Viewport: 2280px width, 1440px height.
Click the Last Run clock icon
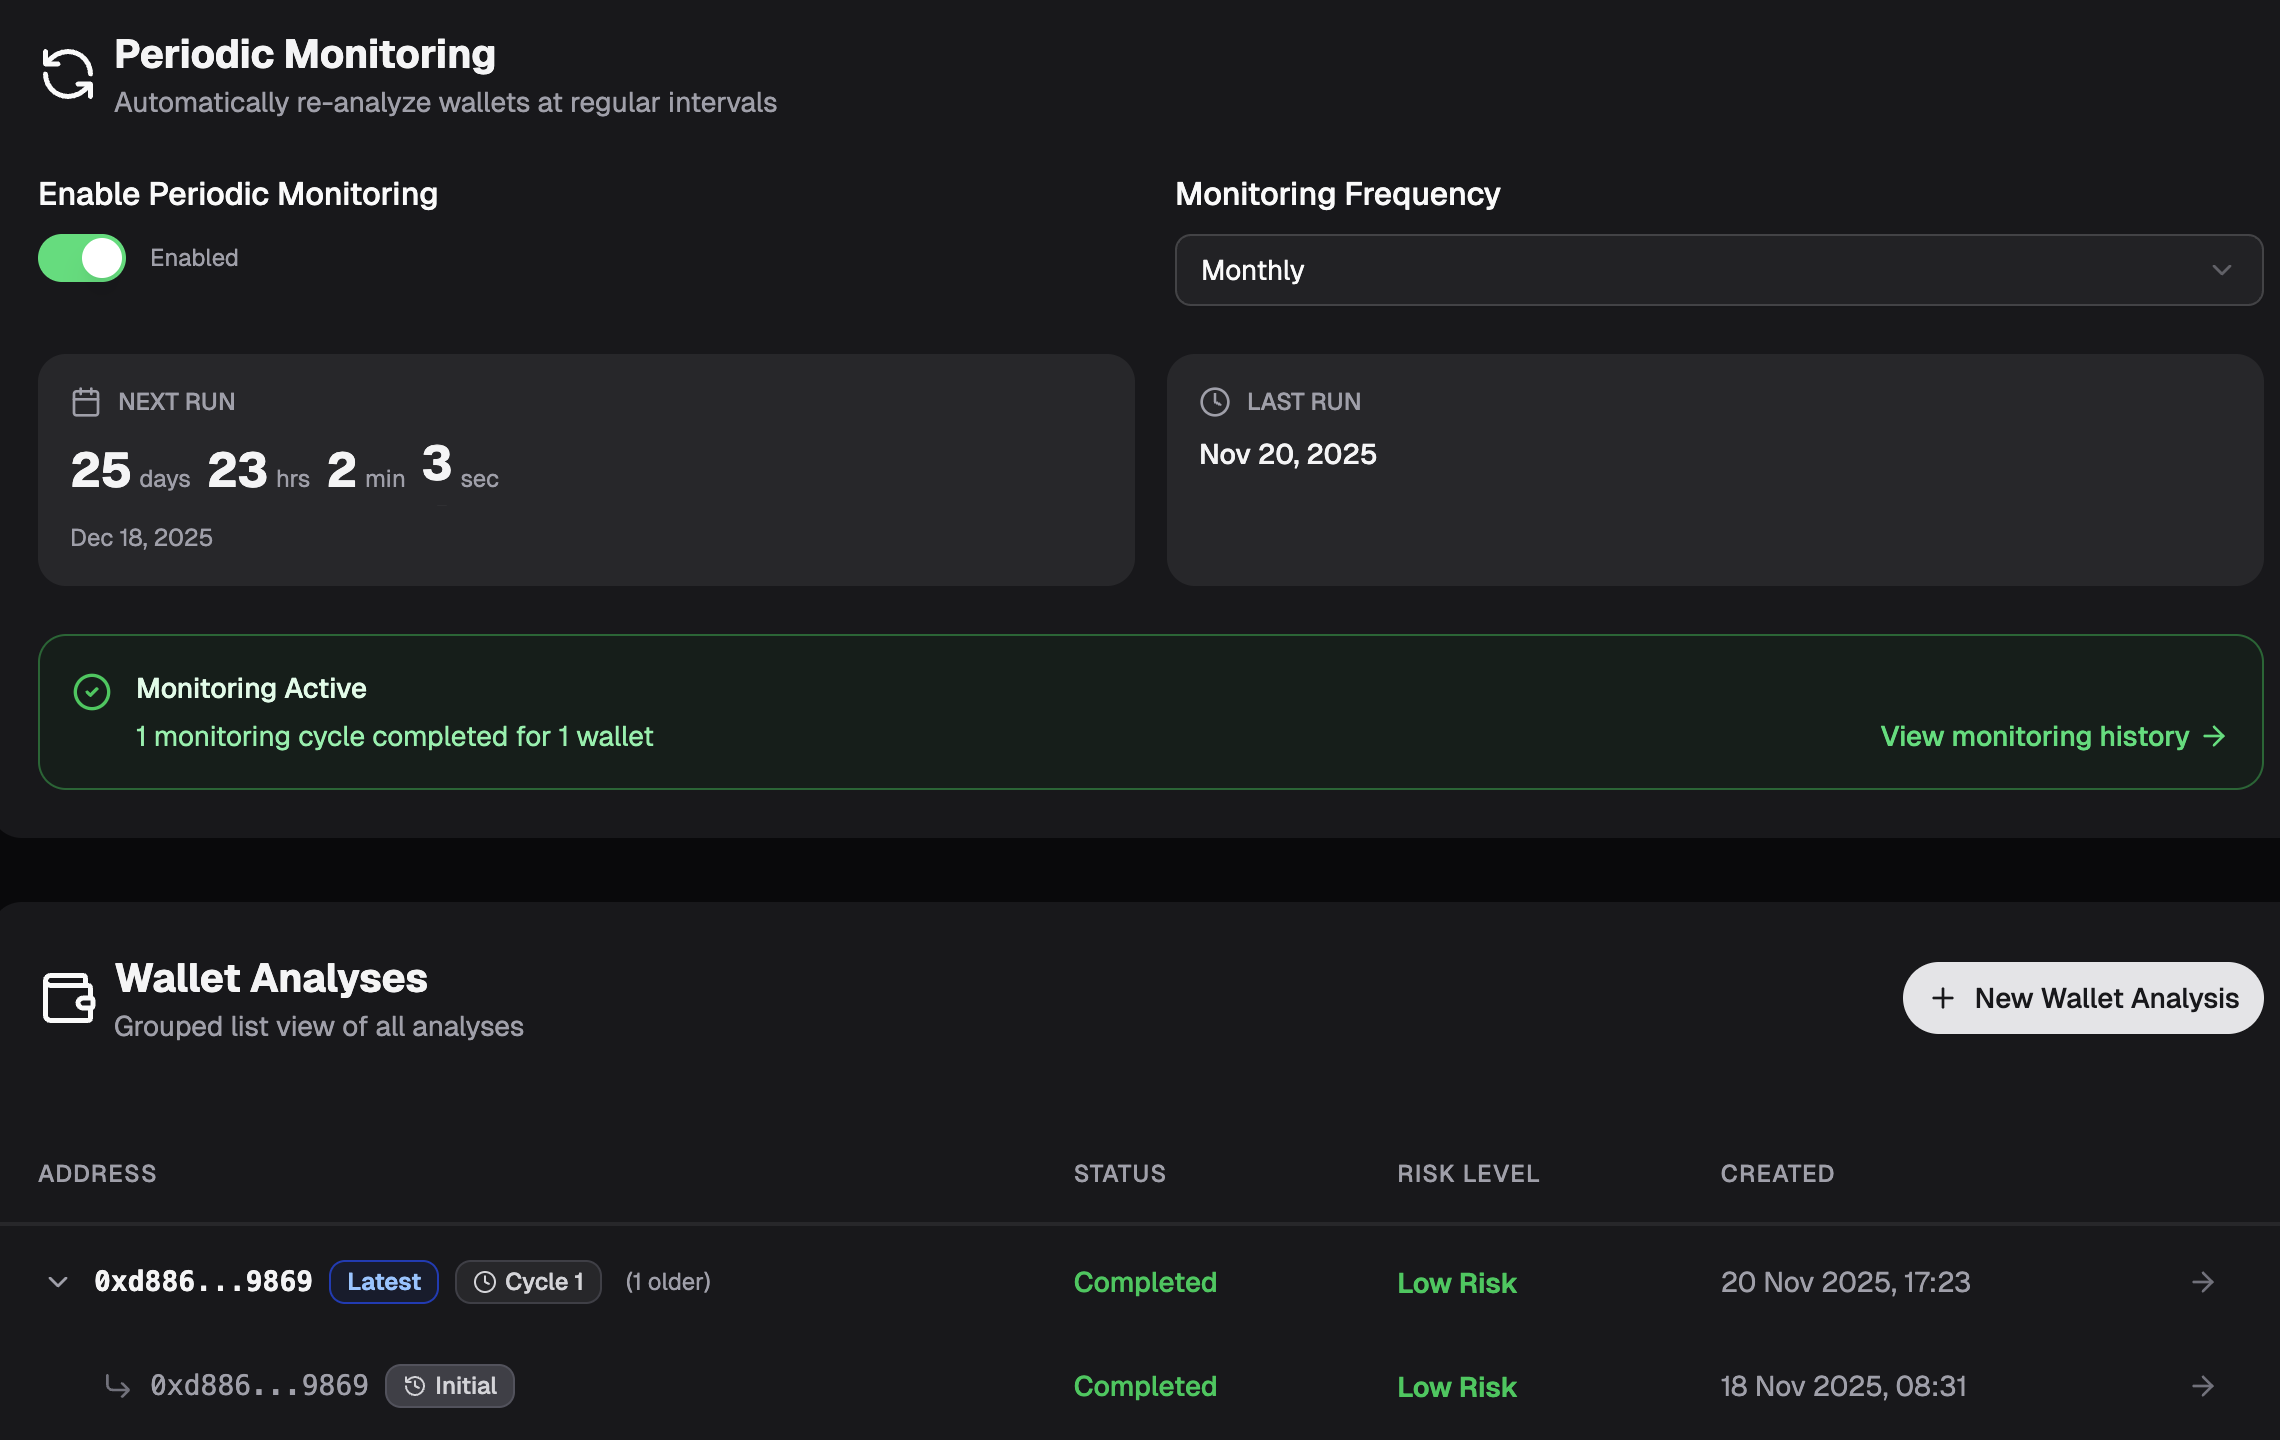pyautogui.click(x=1214, y=402)
